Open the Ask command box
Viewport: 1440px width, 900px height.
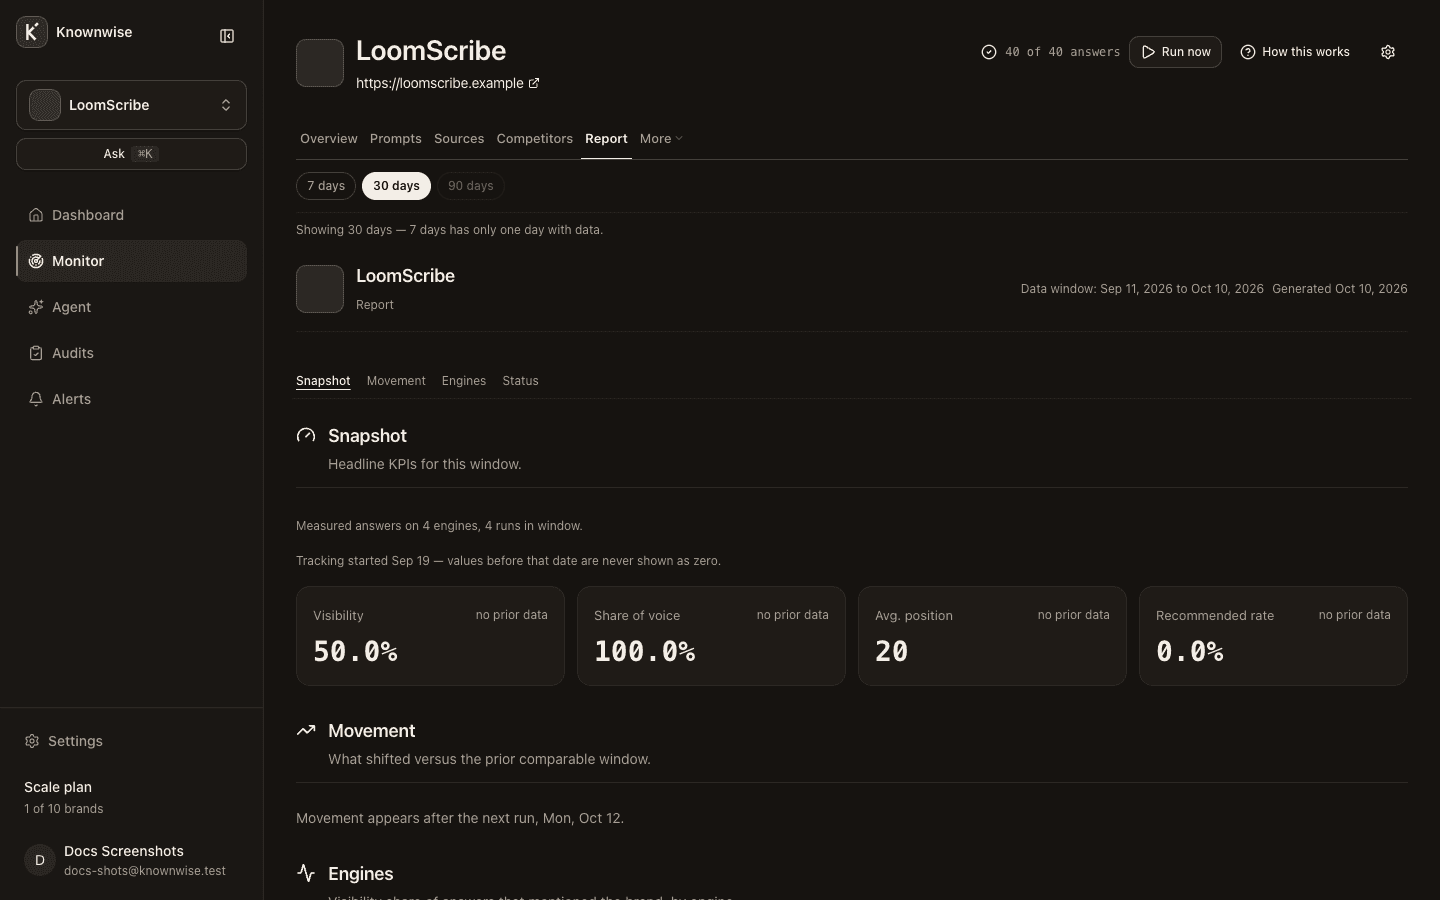point(131,154)
